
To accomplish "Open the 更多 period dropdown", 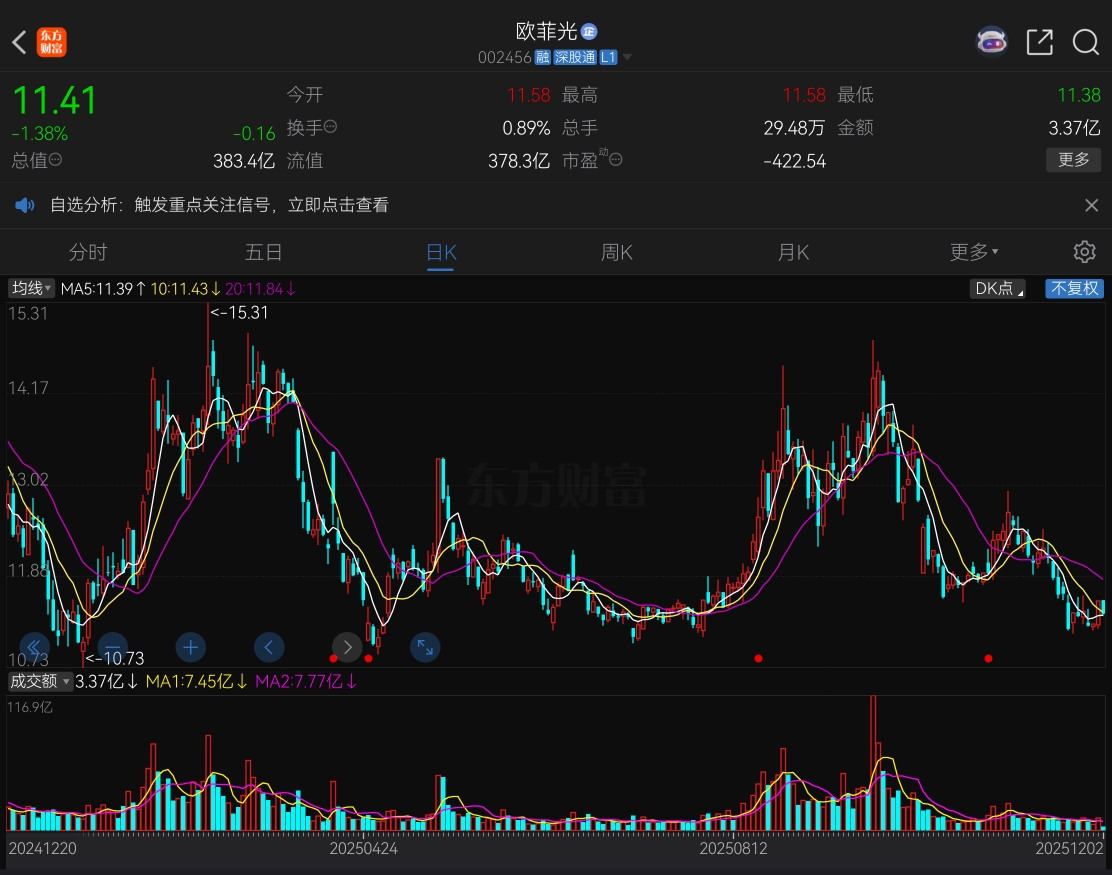I will (x=974, y=252).
